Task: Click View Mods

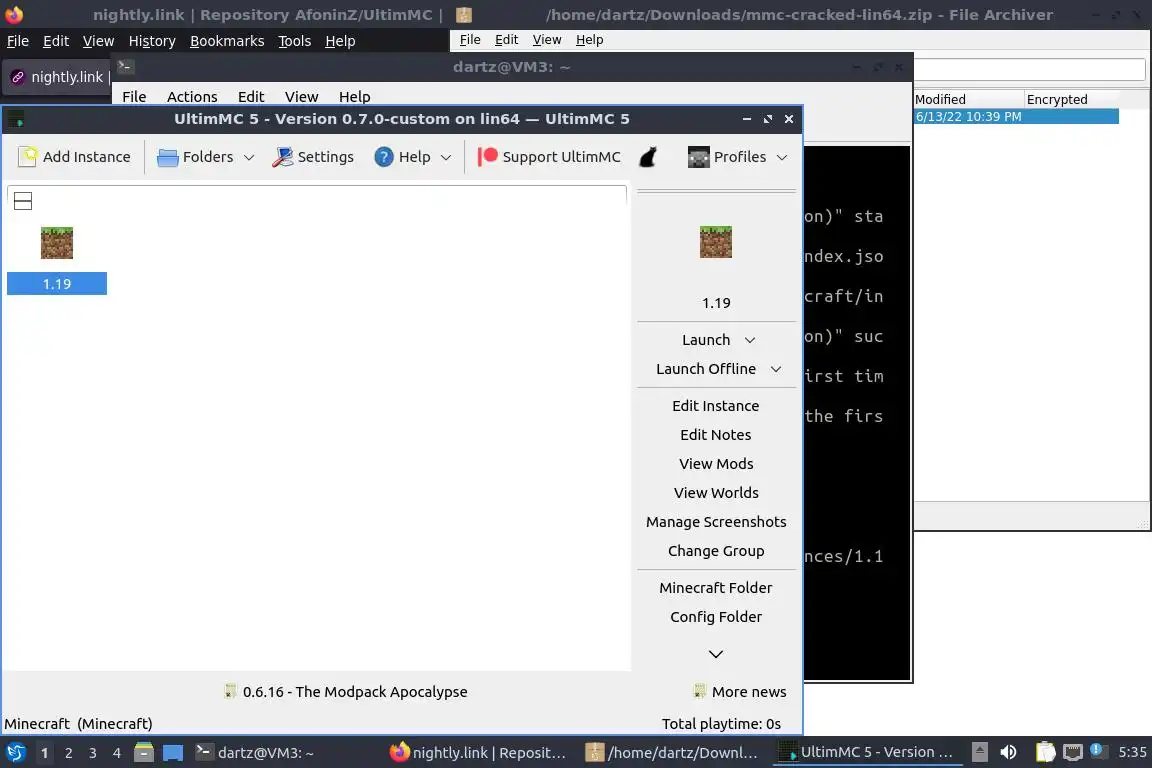Action: click(716, 464)
